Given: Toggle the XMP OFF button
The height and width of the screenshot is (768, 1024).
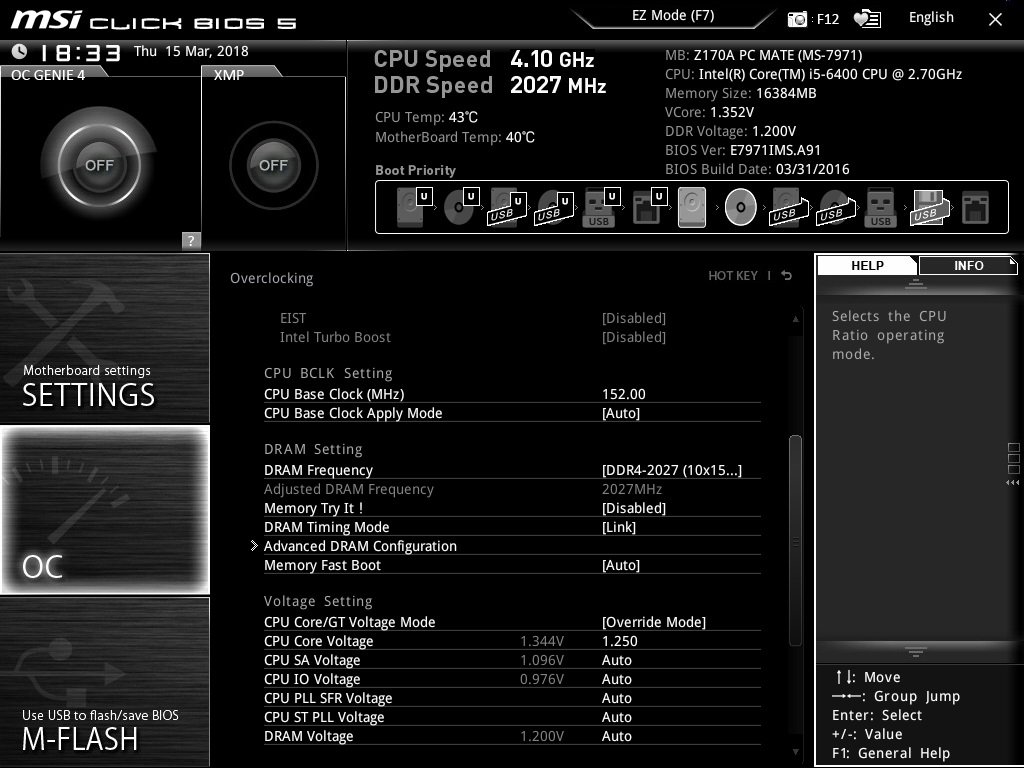Looking at the screenshot, I should (273, 165).
